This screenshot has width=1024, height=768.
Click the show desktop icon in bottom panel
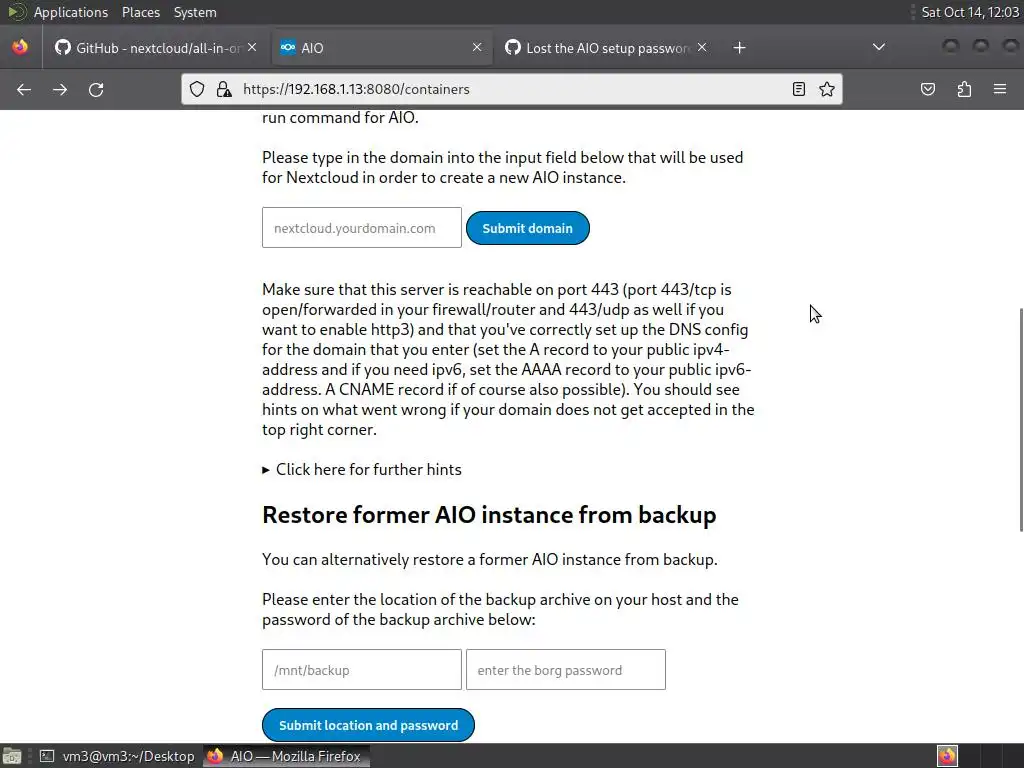(12, 756)
